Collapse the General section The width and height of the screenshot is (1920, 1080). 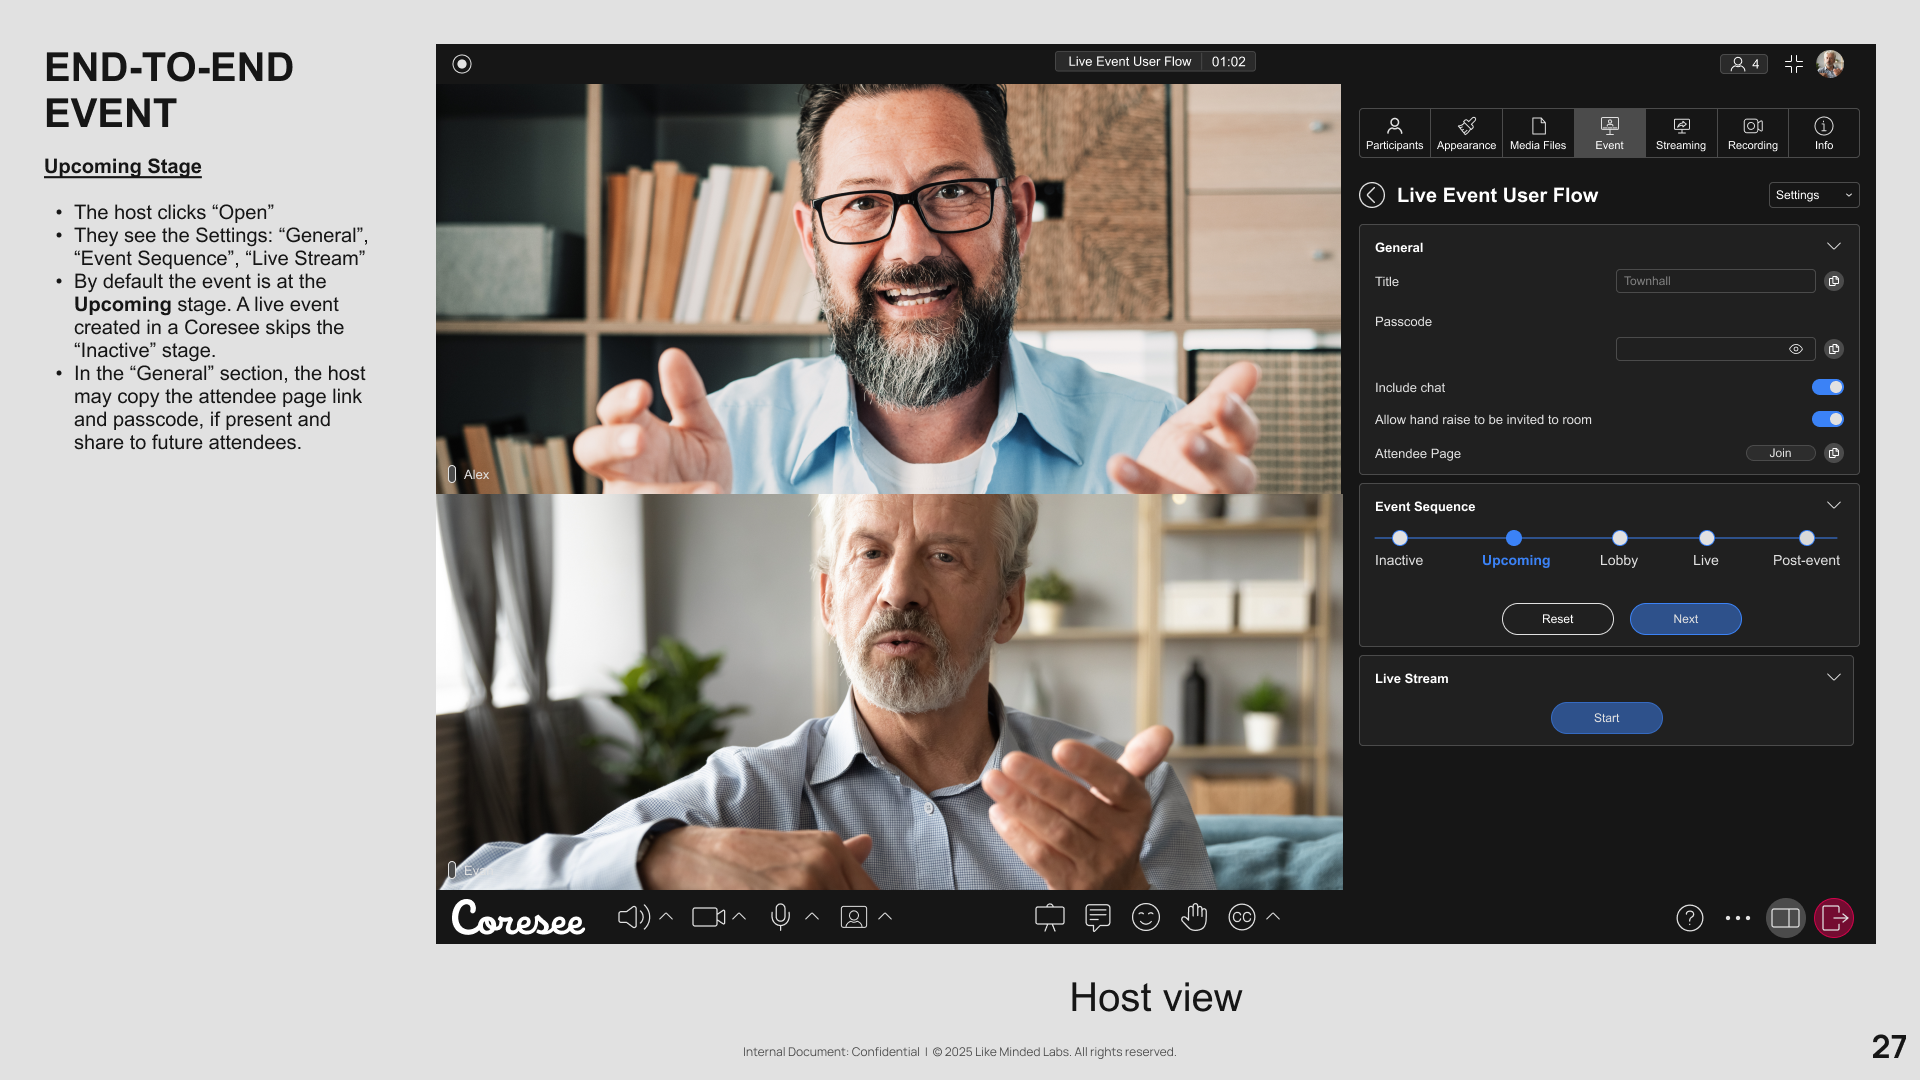tap(1833, 246)
